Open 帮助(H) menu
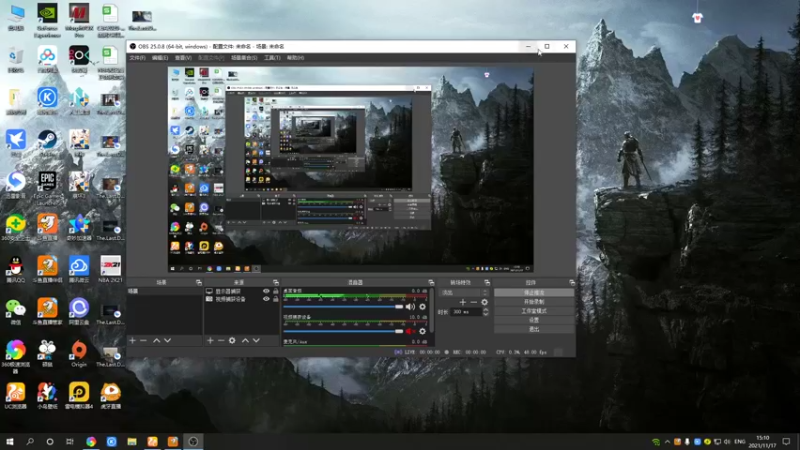This screenshot has width=800, height=450. (x=295, y=58)
